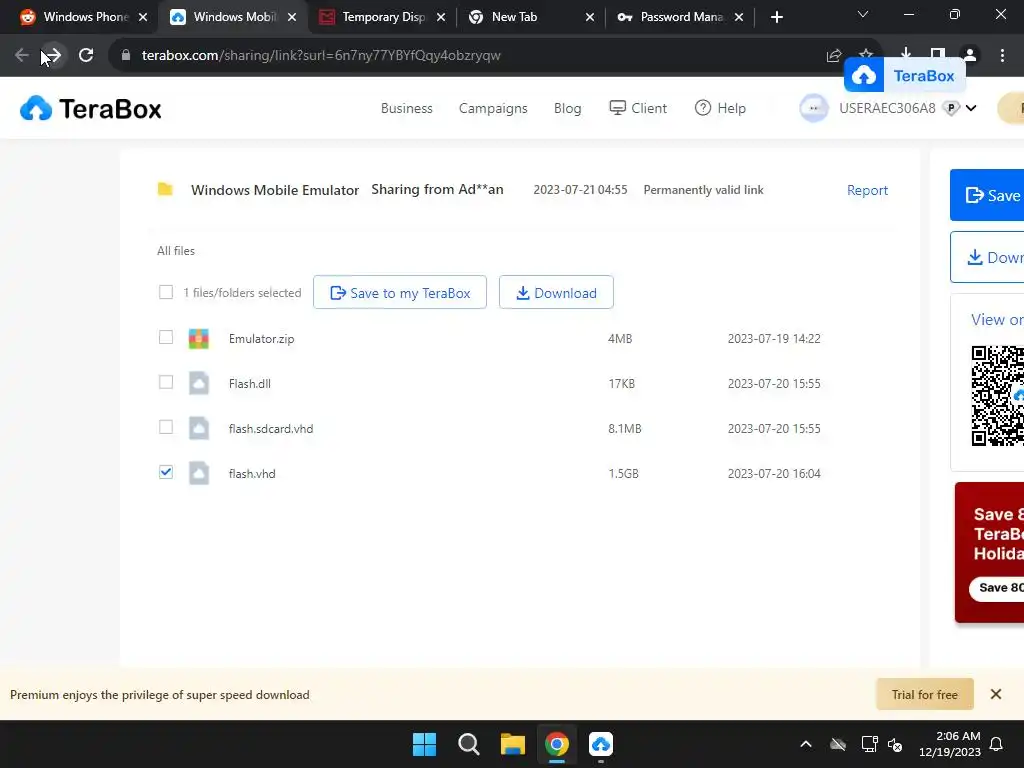
Task: Check the Flash.dll checkbox
Action: point(166,382)
